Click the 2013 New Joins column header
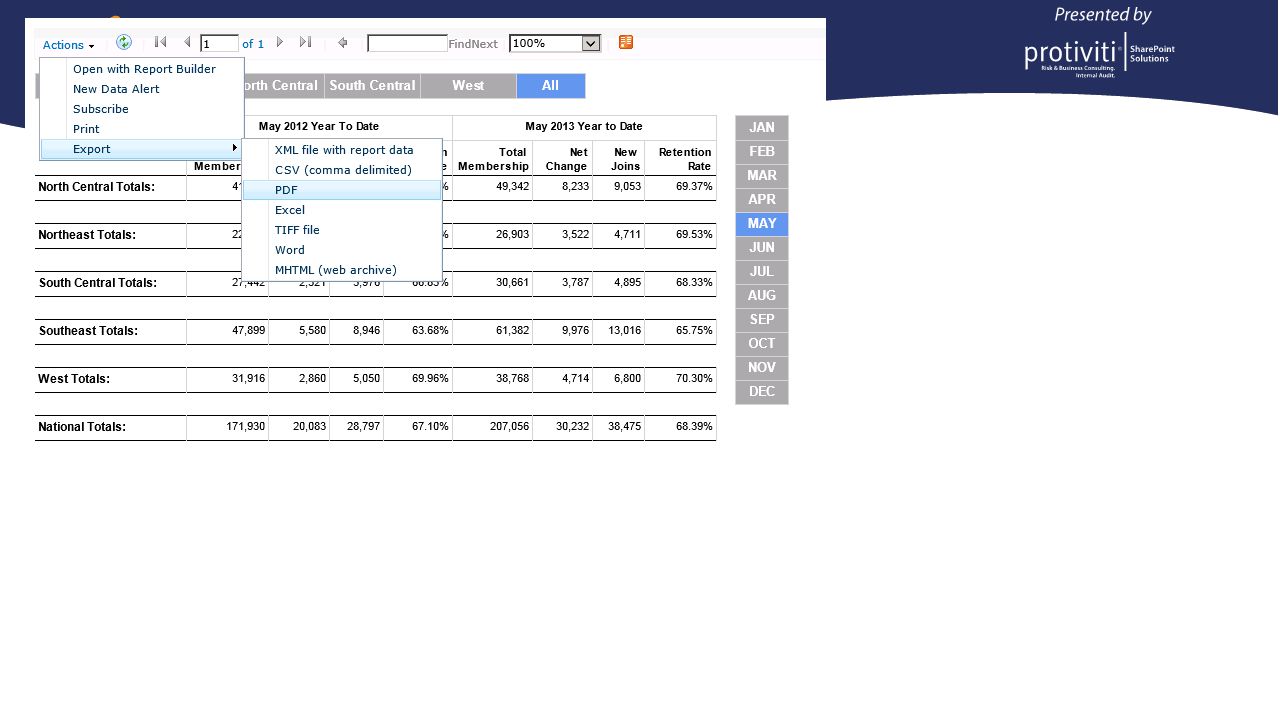 pyautogui.click(x=625, y=159)
